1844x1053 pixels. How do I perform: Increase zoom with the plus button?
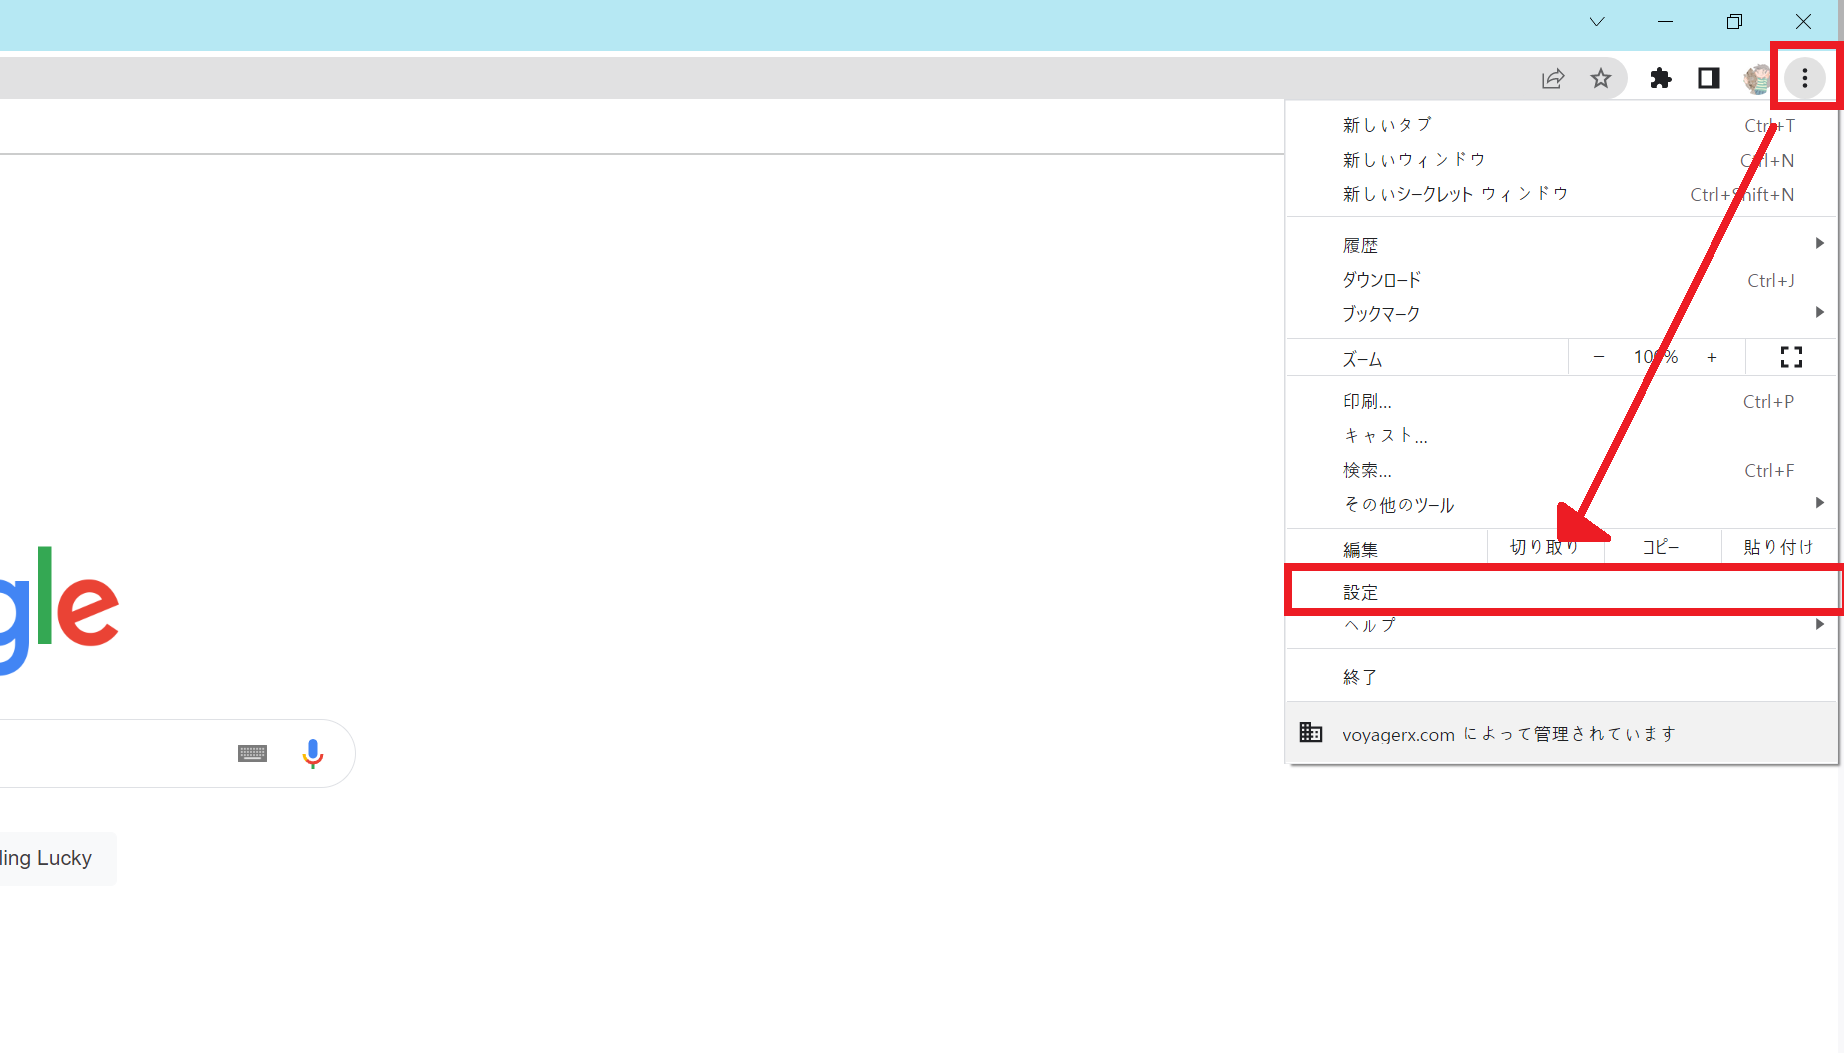click(x=1712, y=357)
